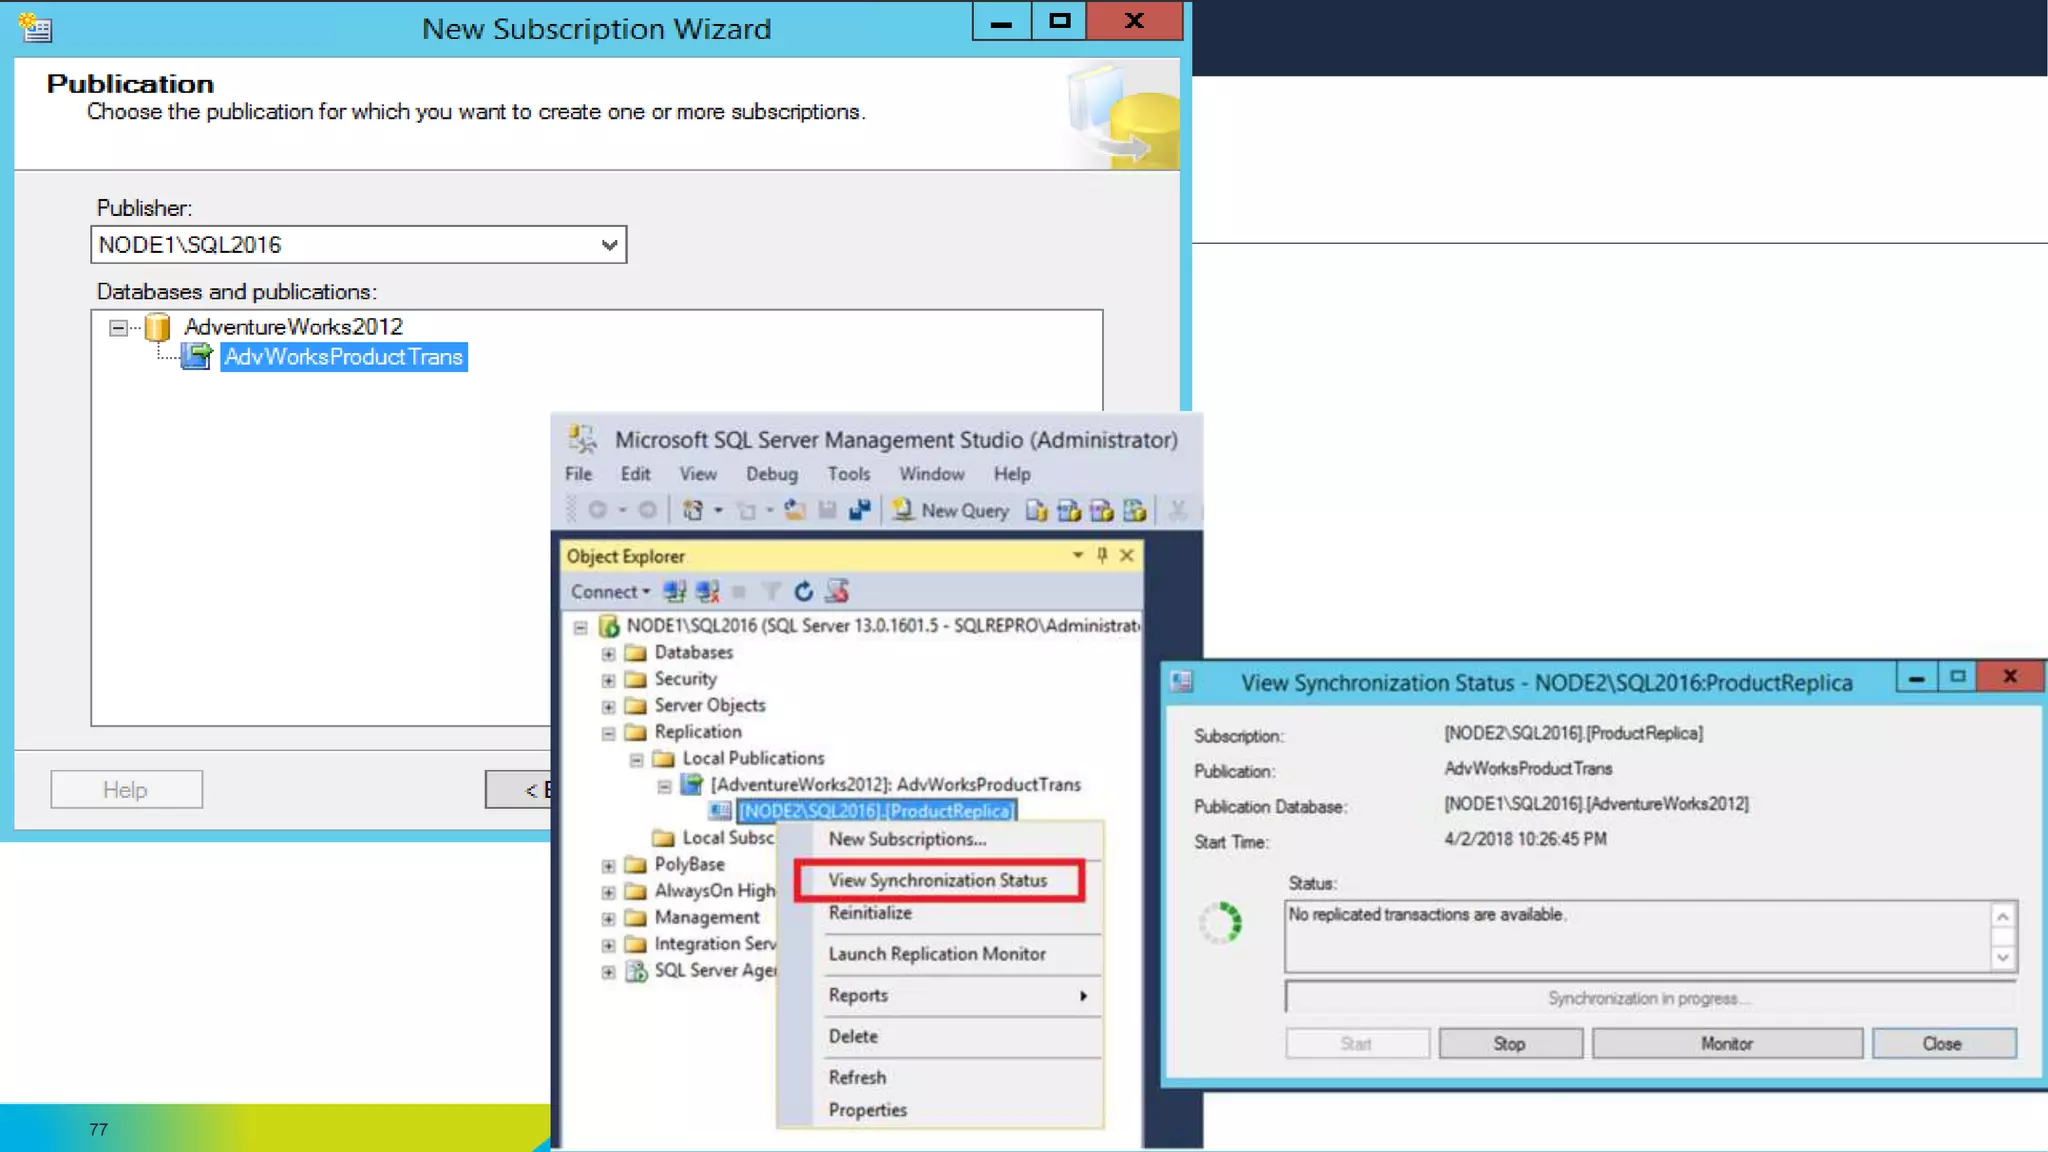This screenshot has height=1152, width=2048.
Task: Expand the Security folder node
Action: pos(608,680)
